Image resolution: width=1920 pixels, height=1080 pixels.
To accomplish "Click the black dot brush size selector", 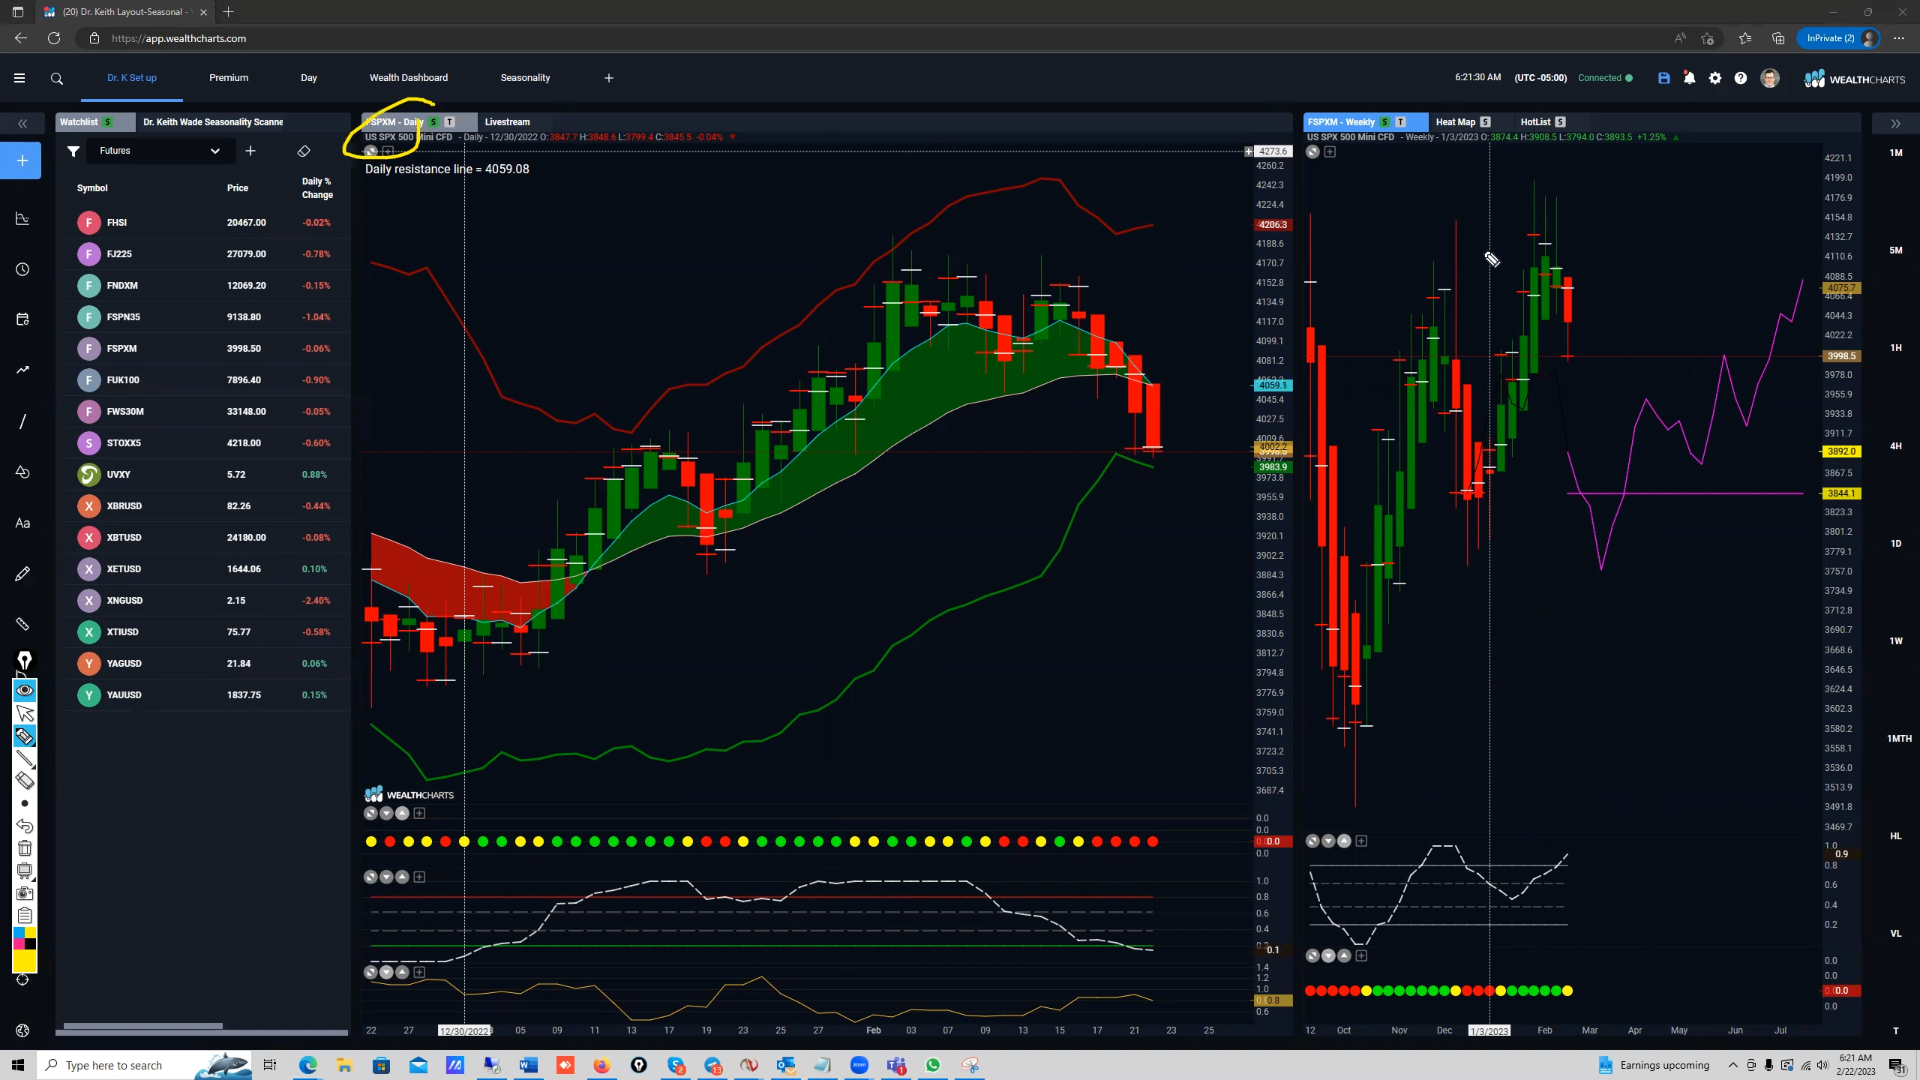I will tap(25, 804).
